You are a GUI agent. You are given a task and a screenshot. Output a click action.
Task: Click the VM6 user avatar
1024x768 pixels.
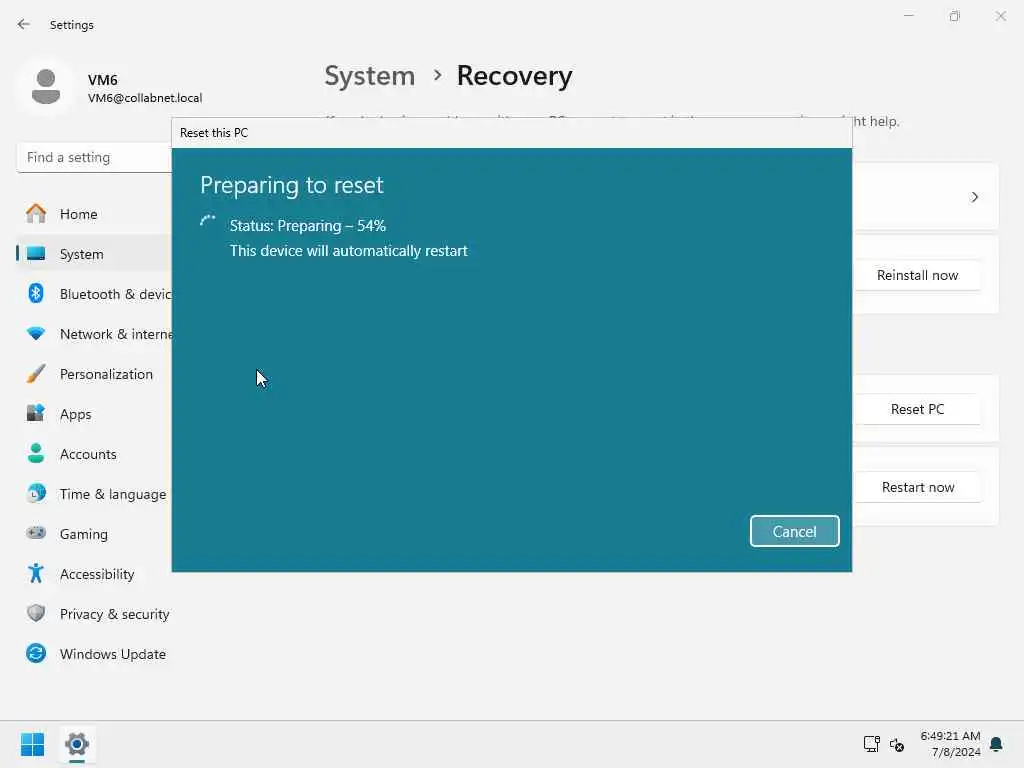(x=46, y=87)
